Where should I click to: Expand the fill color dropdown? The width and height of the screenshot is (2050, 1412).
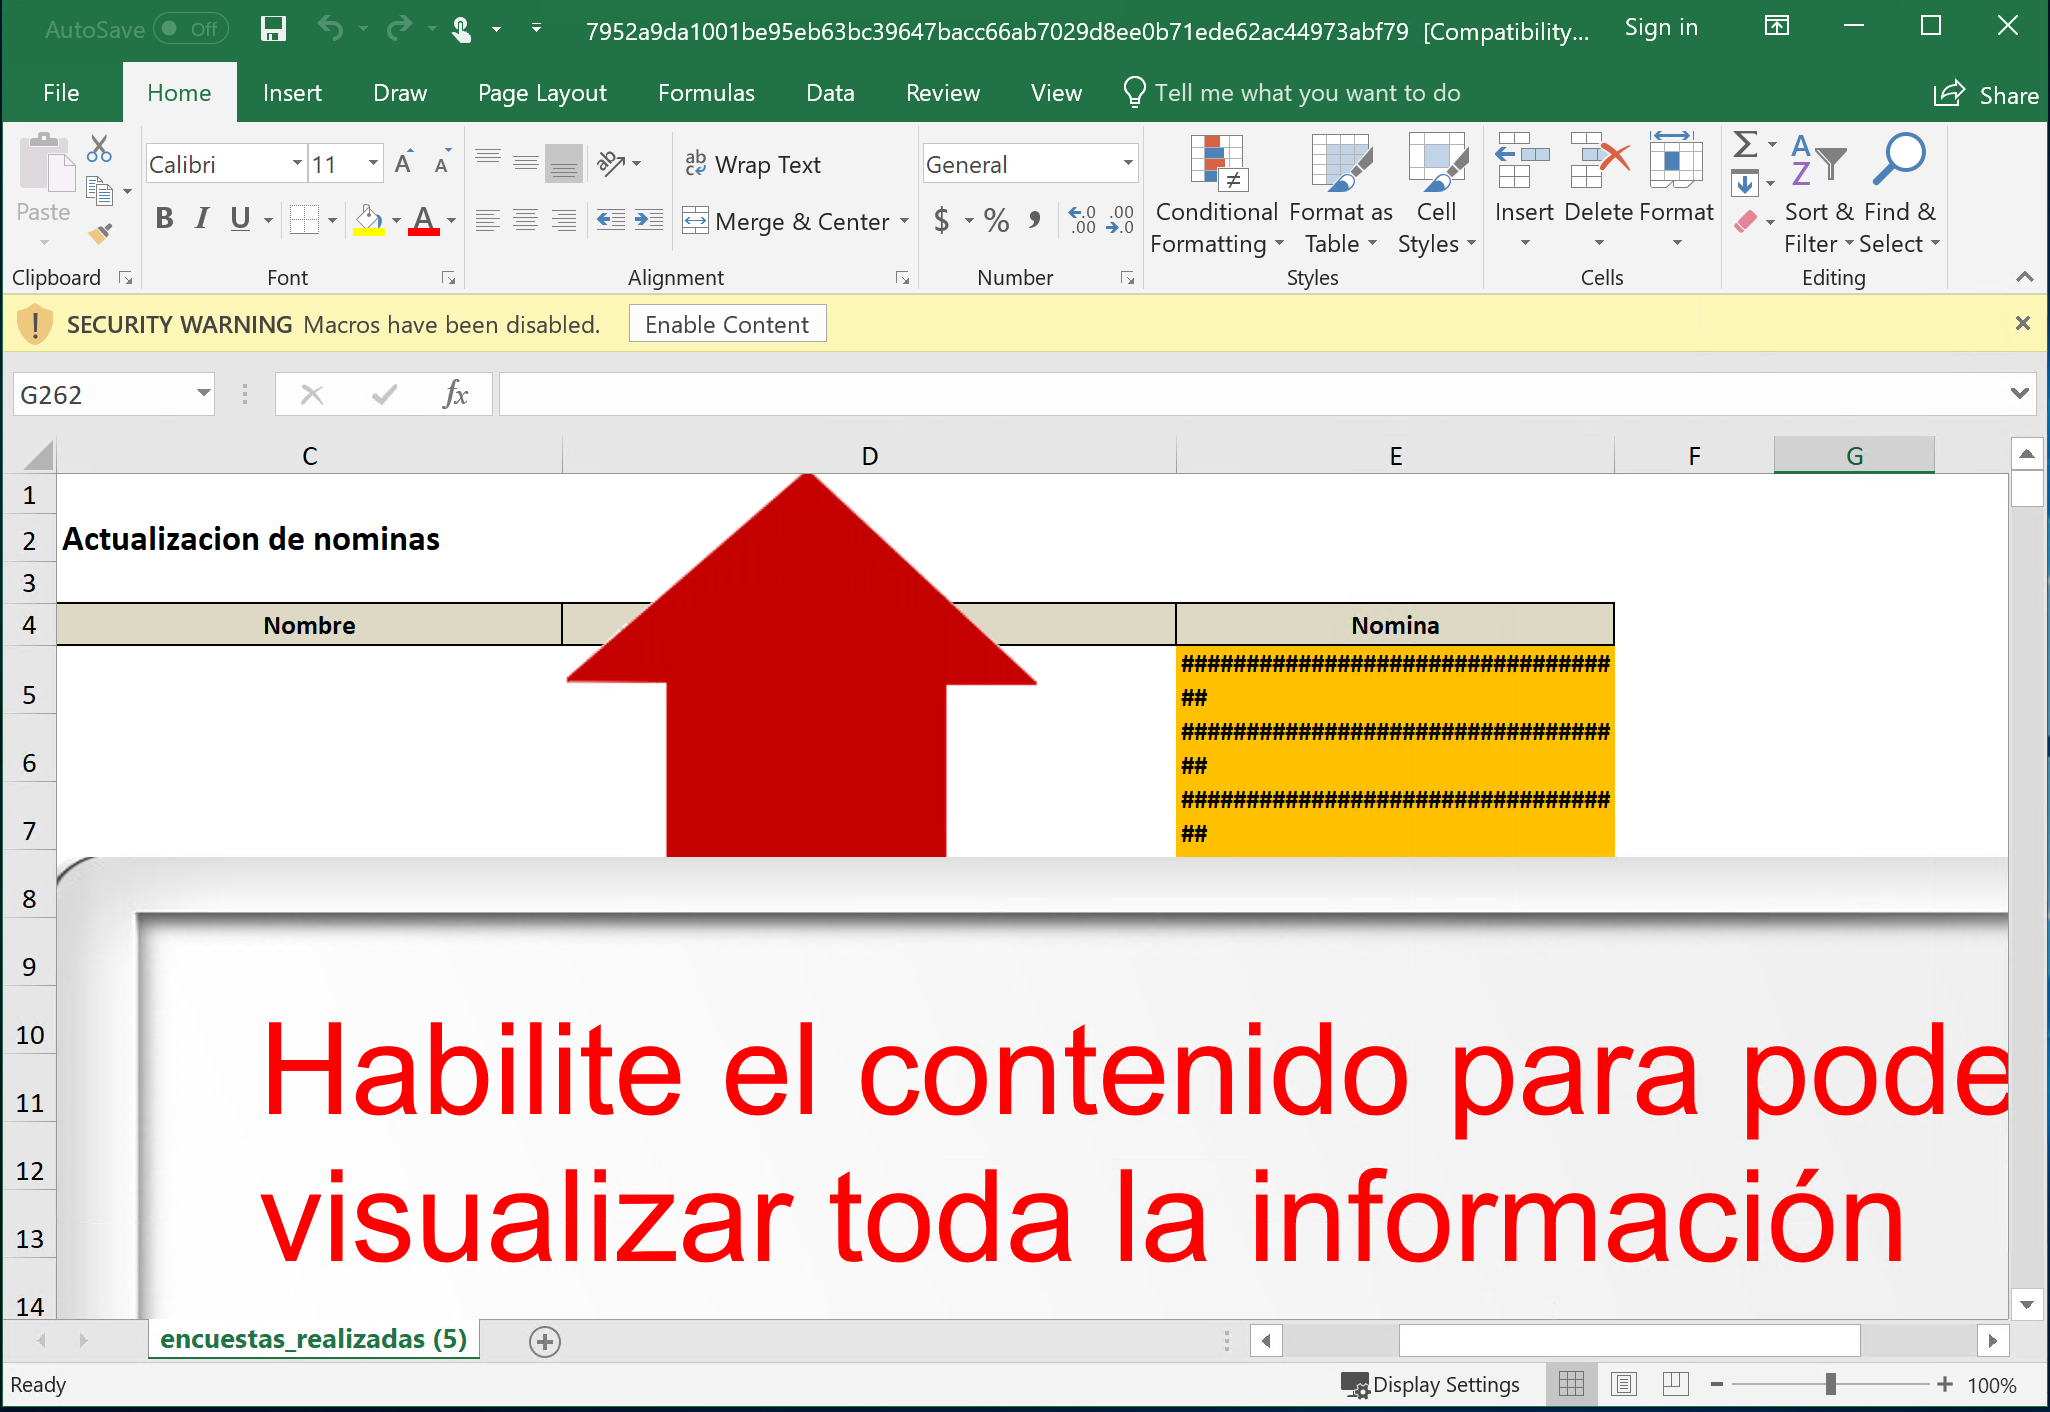395,220
